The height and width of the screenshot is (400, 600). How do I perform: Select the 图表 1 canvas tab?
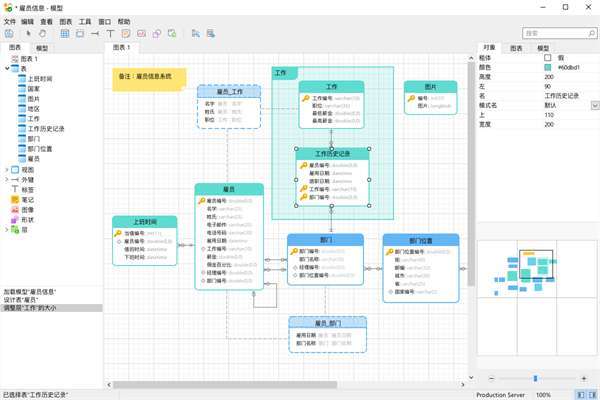coord(122,47)
